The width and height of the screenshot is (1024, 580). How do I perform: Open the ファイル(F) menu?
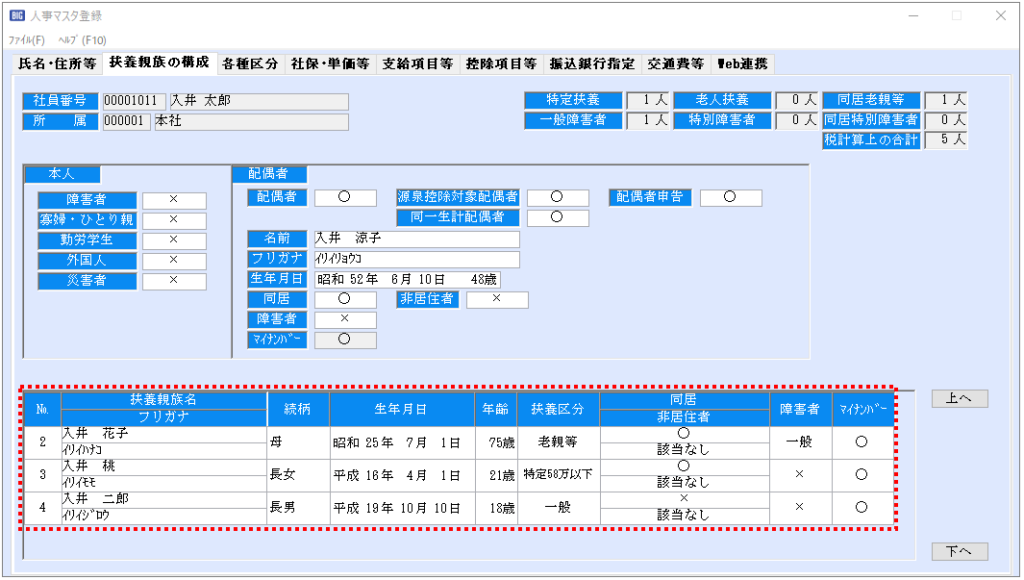pyautogui.click(x=27, y=40)
